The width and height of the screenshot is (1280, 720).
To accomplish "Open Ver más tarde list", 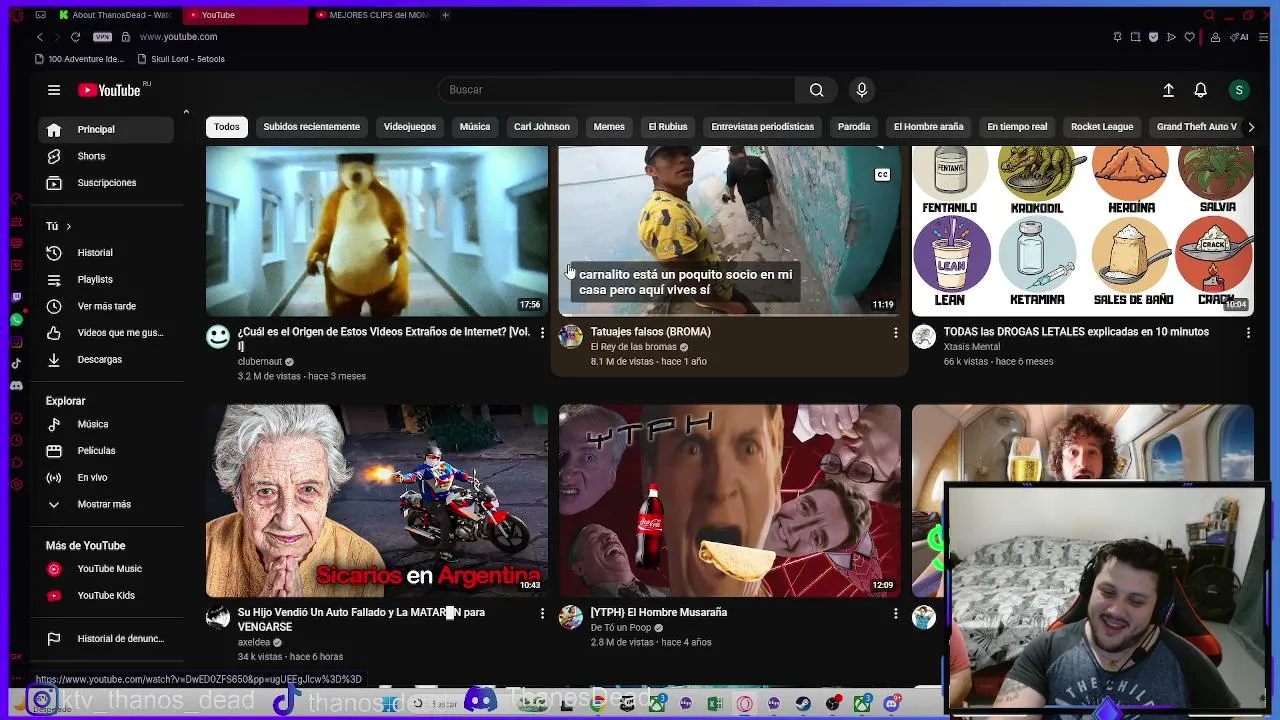I will coord(106,306).
